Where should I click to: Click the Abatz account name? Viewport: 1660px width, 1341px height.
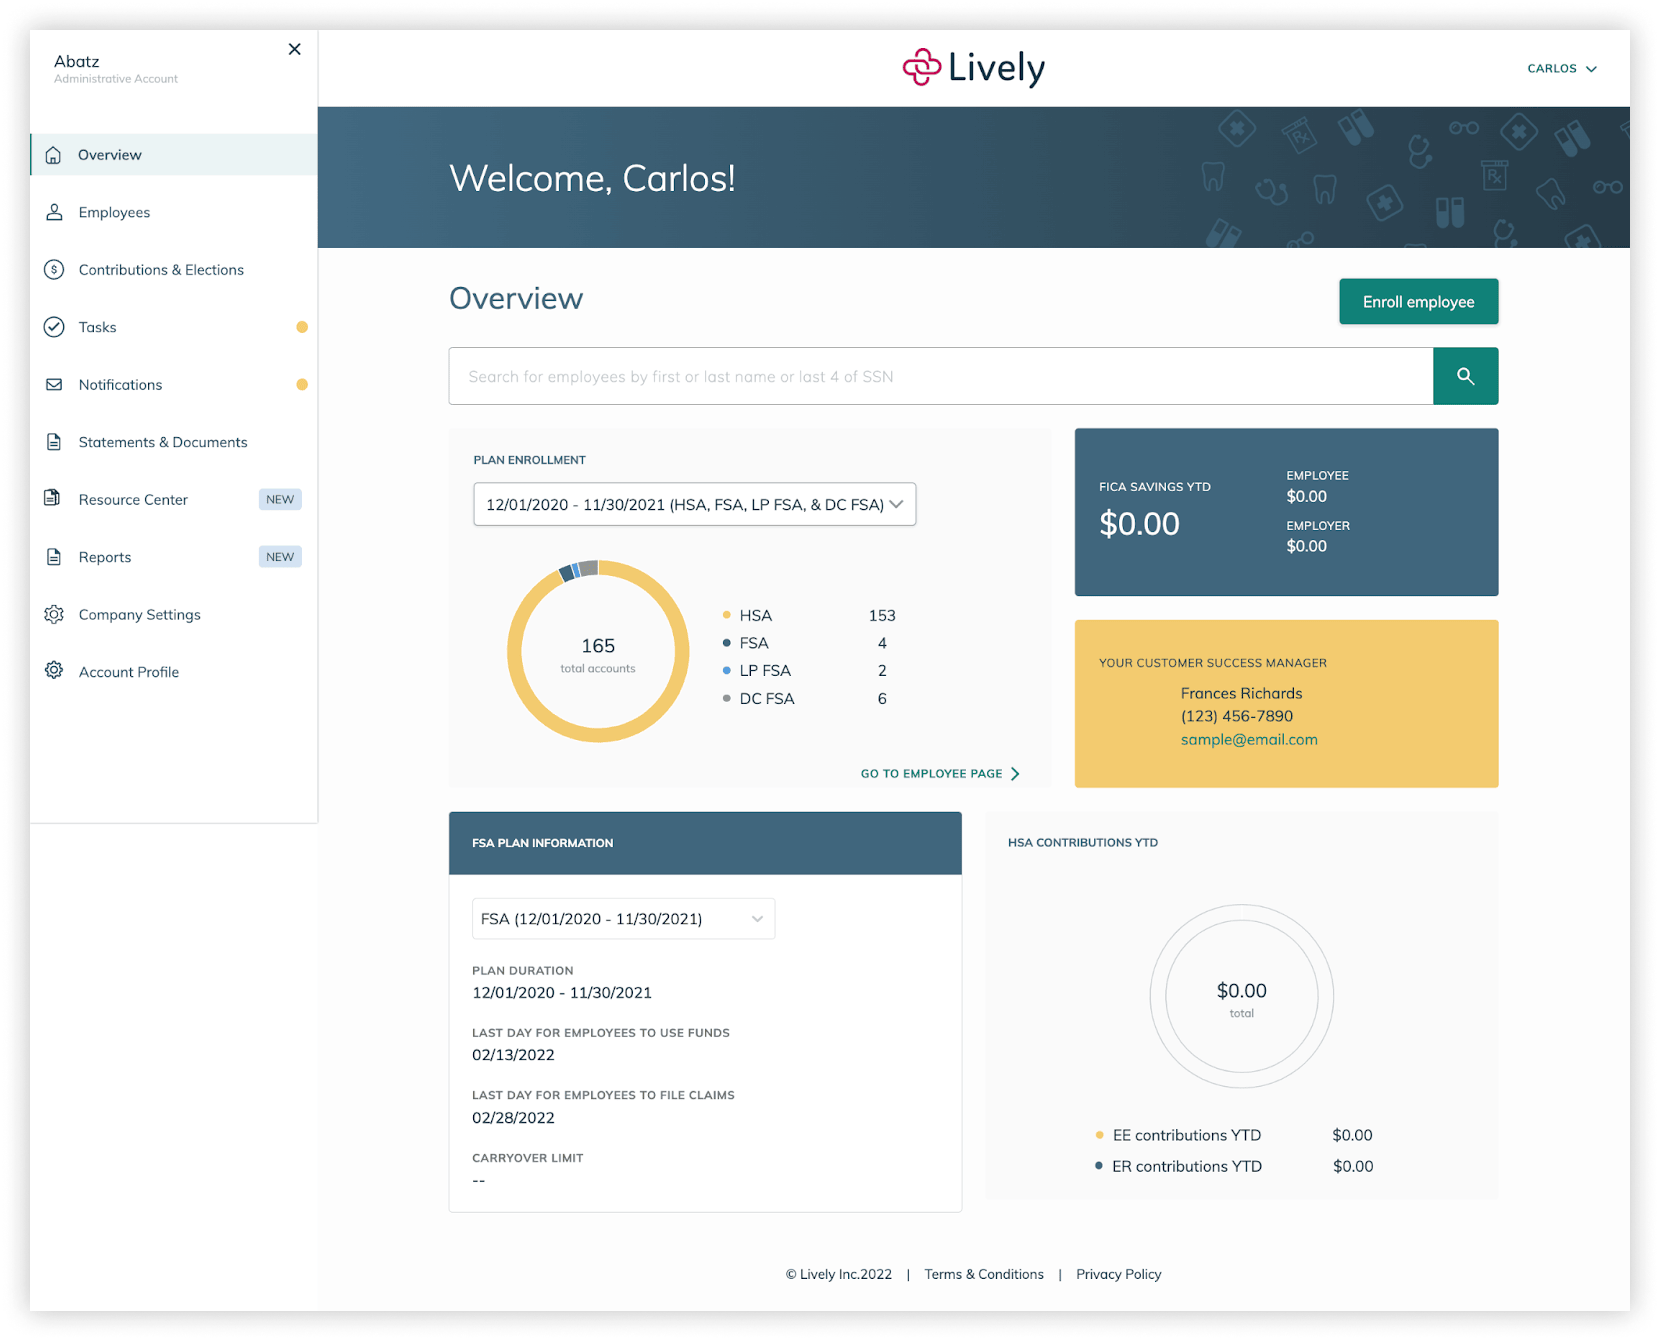click(77, 61)
